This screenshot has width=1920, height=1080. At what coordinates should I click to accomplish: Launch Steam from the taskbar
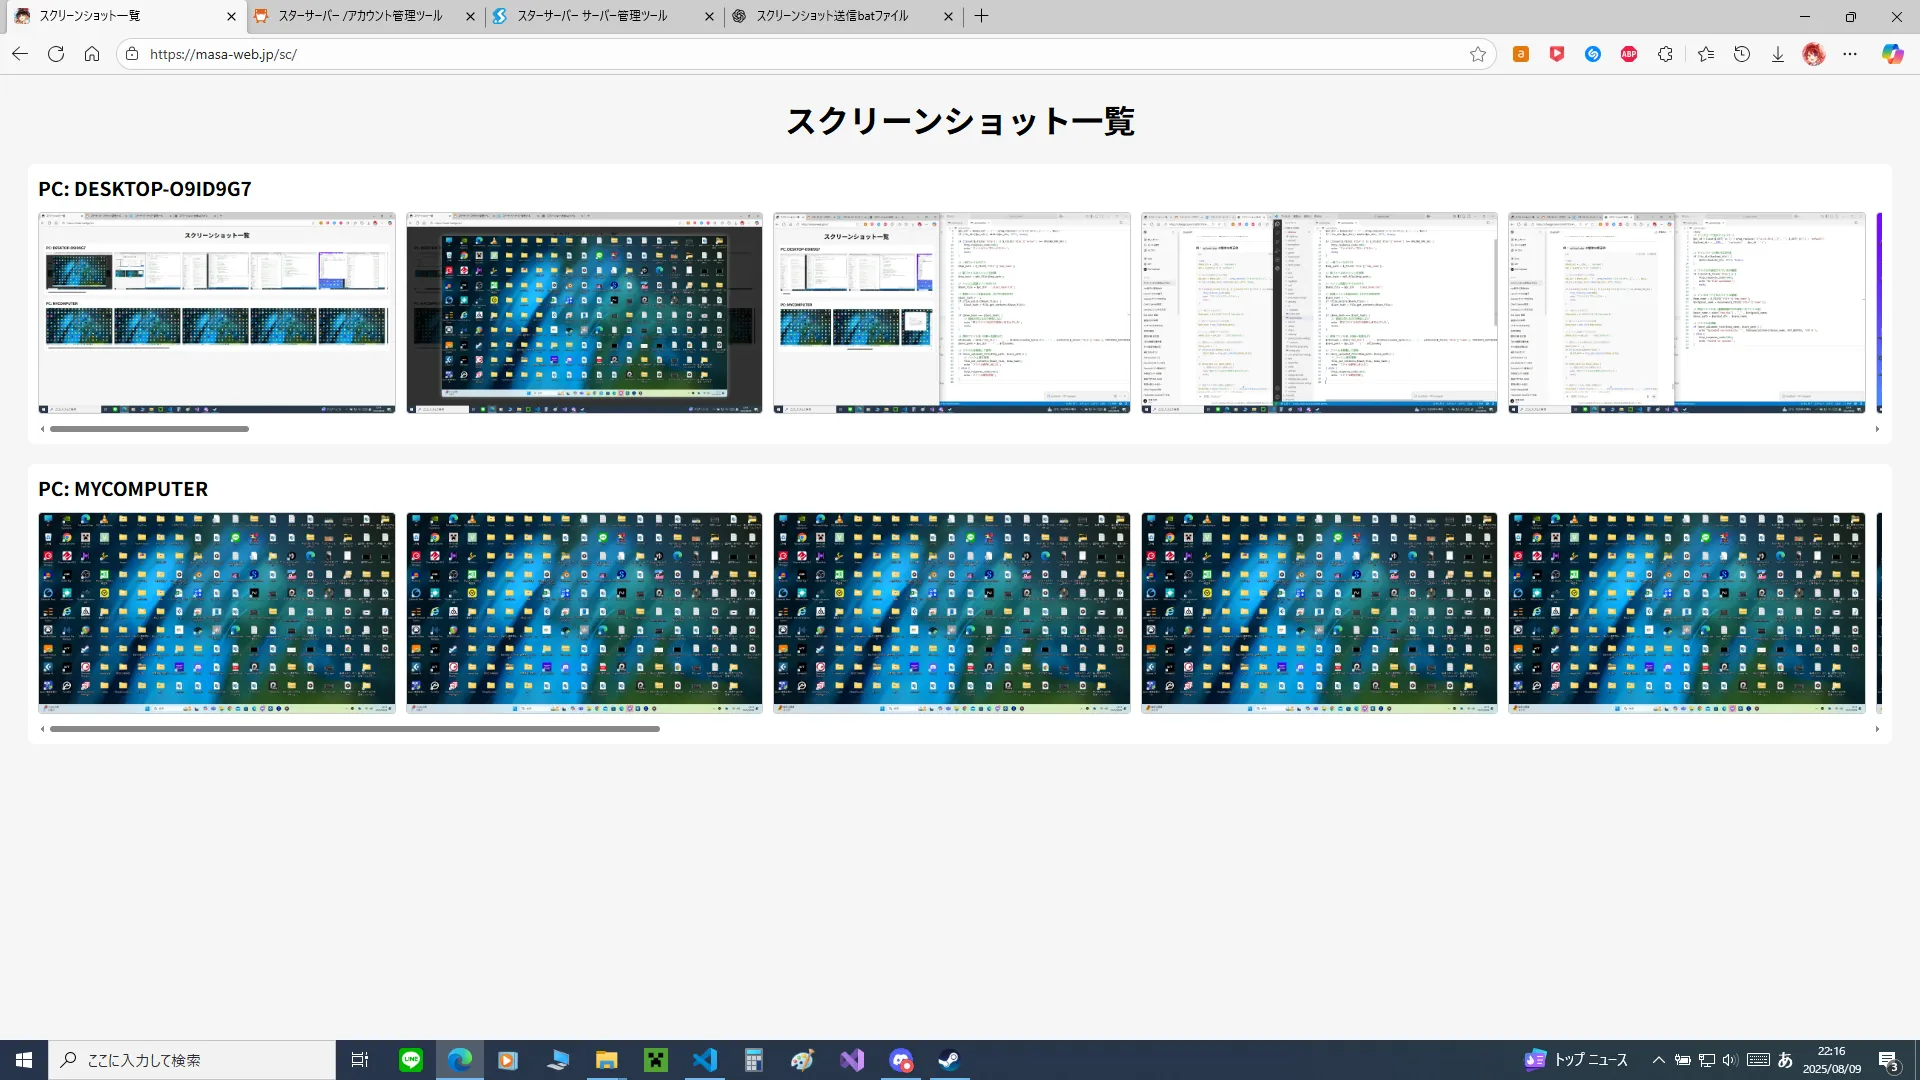(949, 1060)
